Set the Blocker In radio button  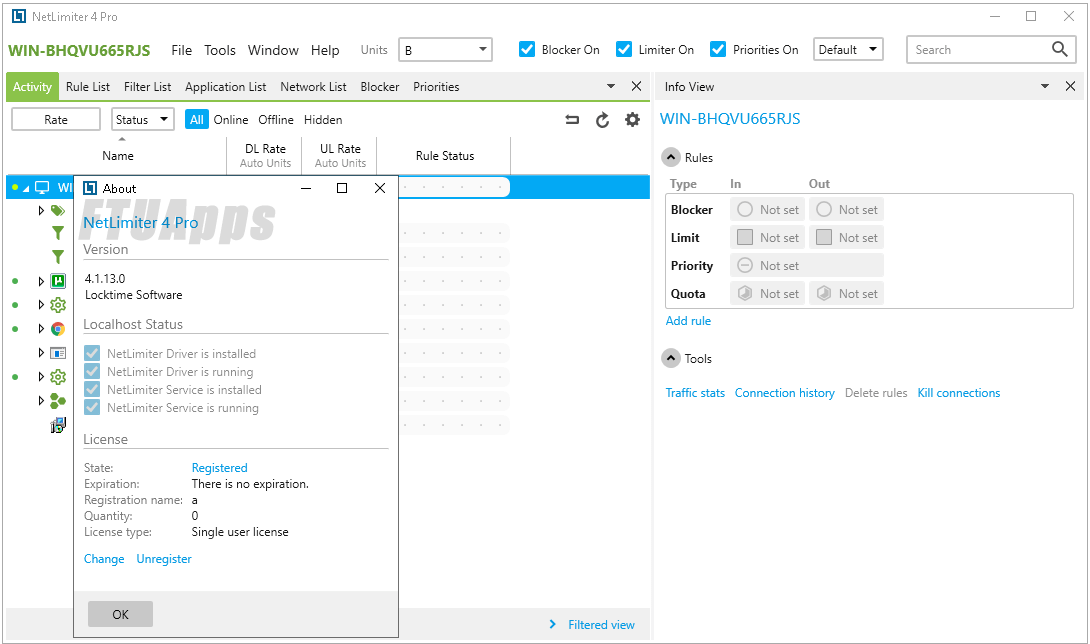(745, 209)
